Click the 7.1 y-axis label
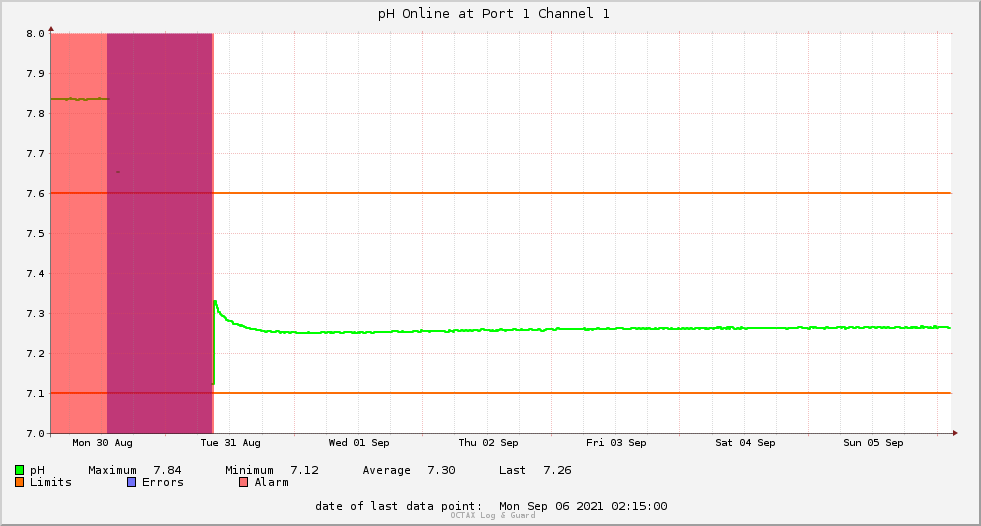Viewport: 981px width, 526px height. coord(36,394)
